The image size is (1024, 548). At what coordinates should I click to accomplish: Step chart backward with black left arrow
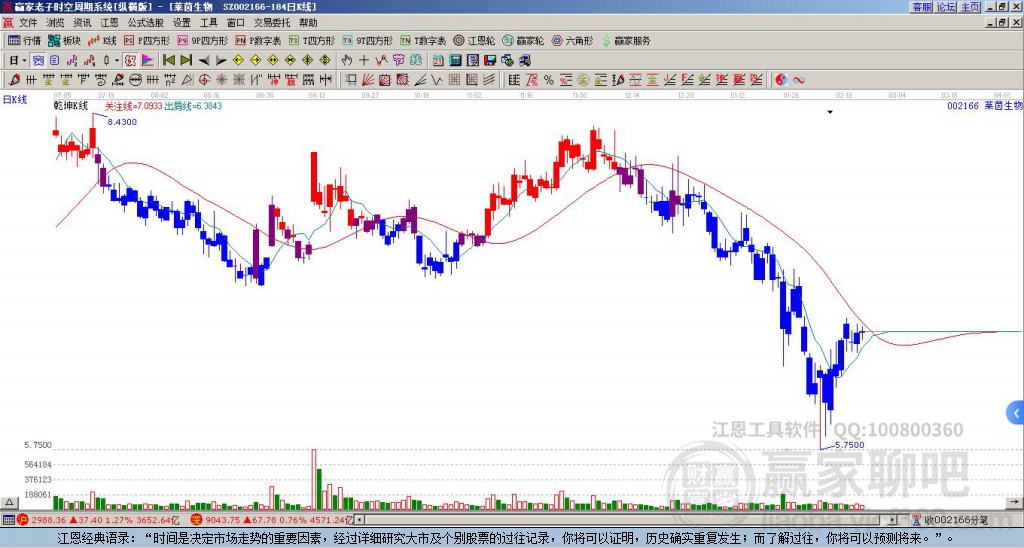[x=204, y=60]
